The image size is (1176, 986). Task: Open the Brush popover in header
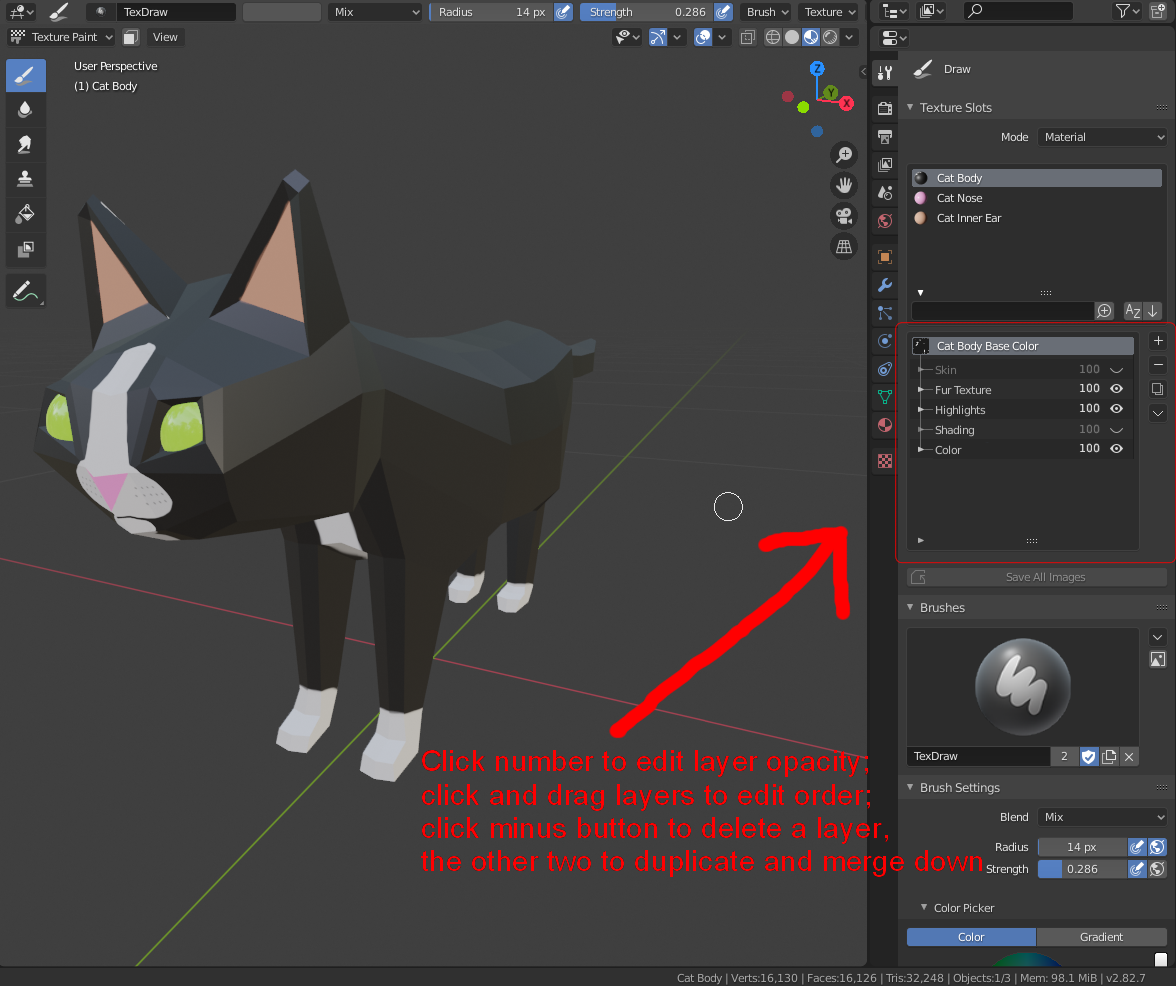[768, 12]
